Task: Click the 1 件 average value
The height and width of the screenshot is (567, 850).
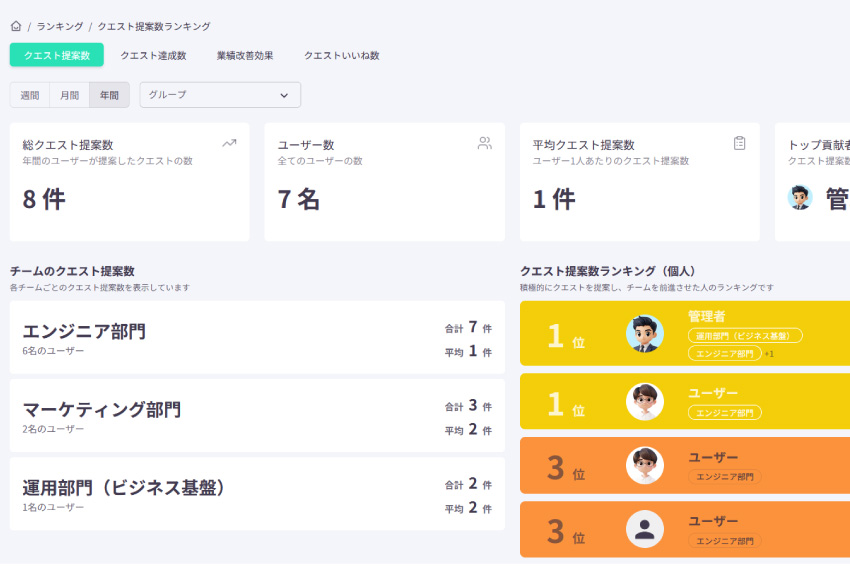Action: pyautogui.click(x=553, y=199)
